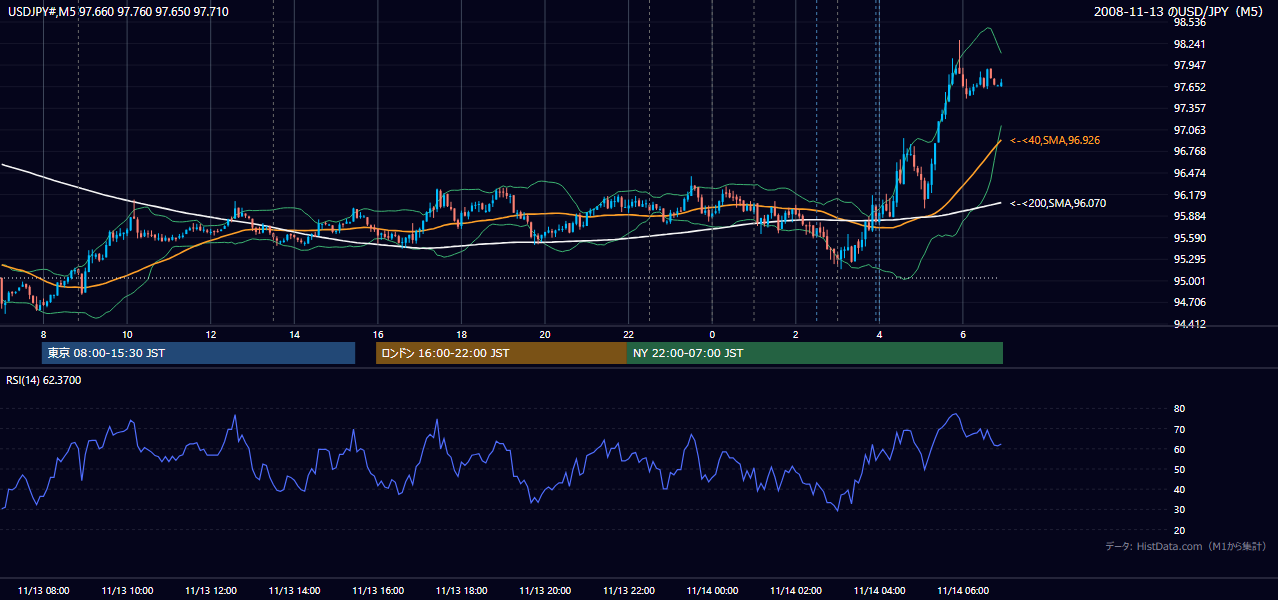Click the hour 20 tick on price chart axis
This screenshot has width=1278, height=600.
tap(545, 333)
